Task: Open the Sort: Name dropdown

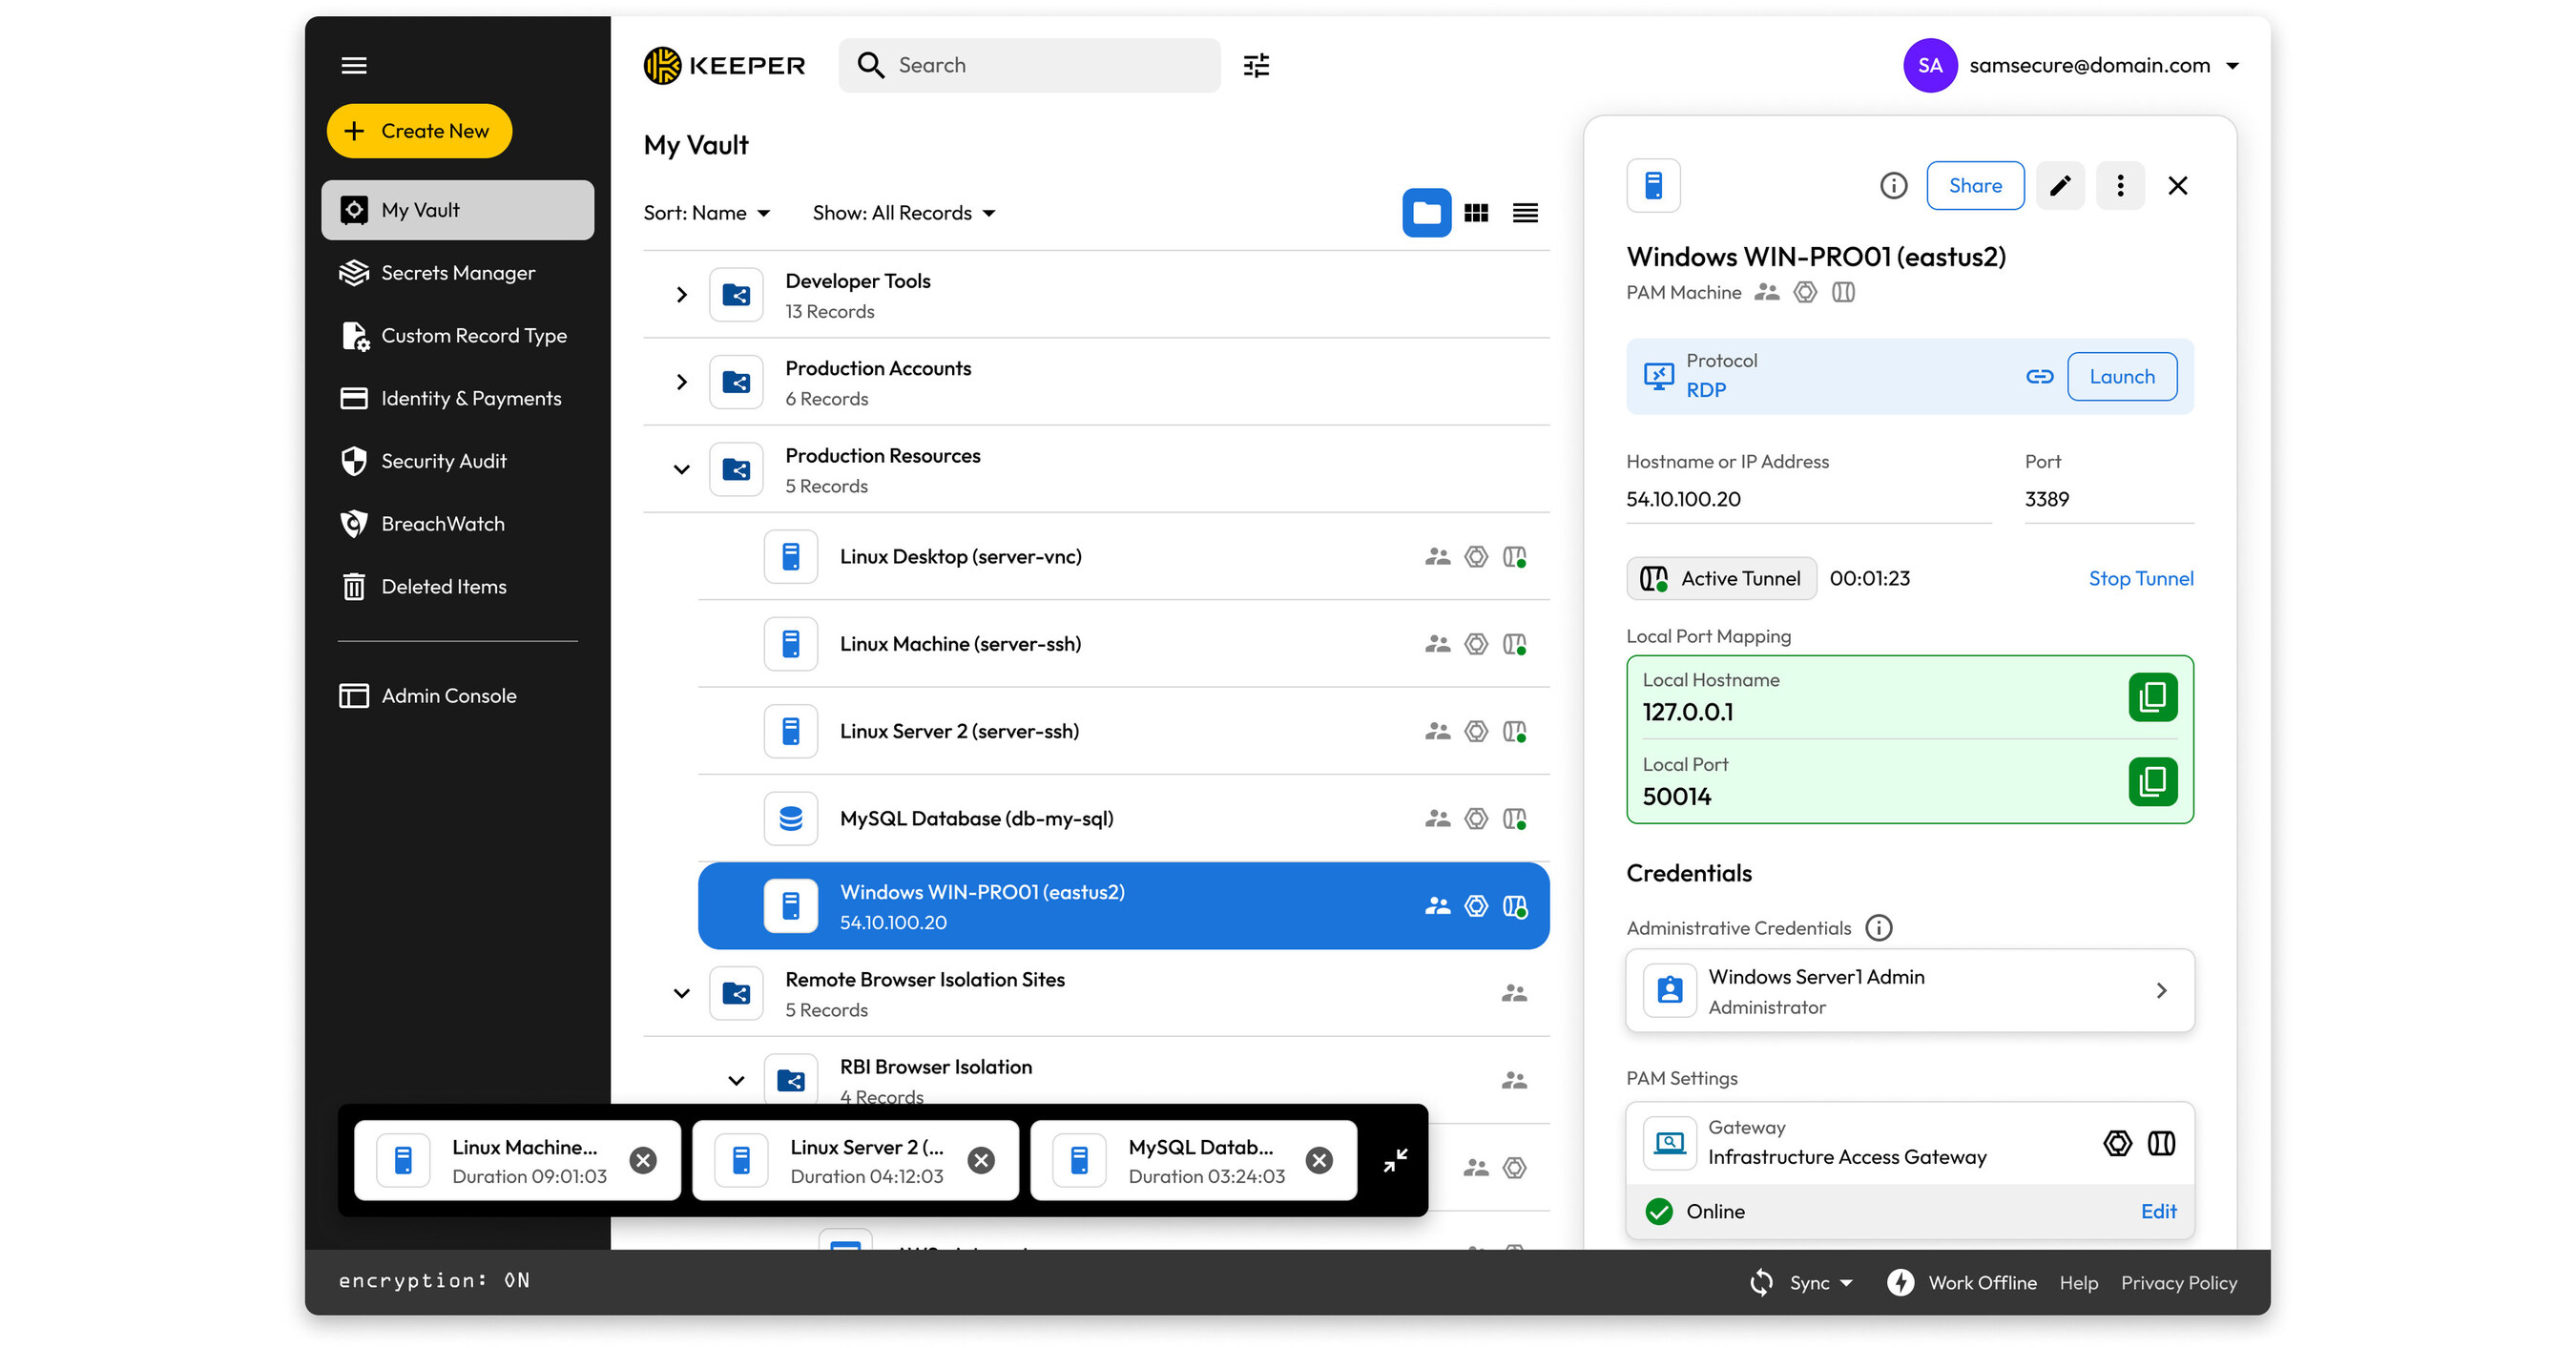Action: pos(706,213)
